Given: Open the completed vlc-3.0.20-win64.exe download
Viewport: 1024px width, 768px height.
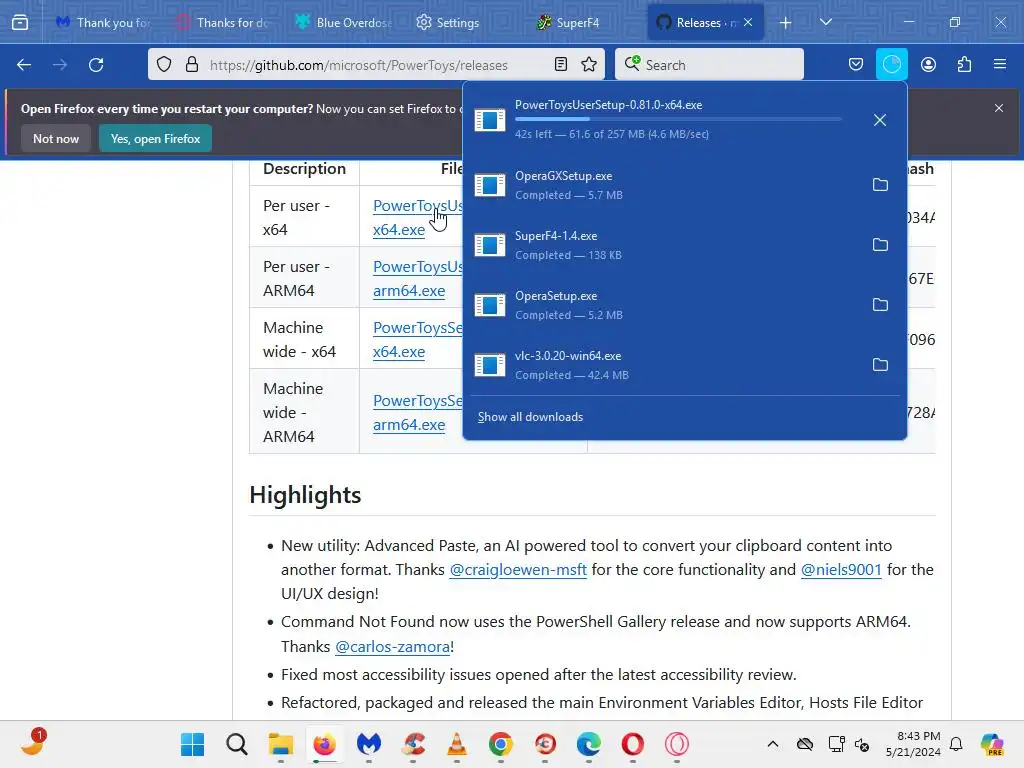Looking at the screenshot, I should pyautogui.click(x=665, y=365).
